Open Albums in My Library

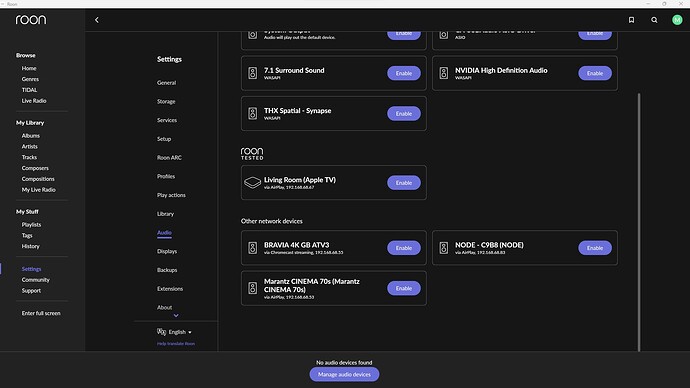pyautogui.click(x=31, y=135)
